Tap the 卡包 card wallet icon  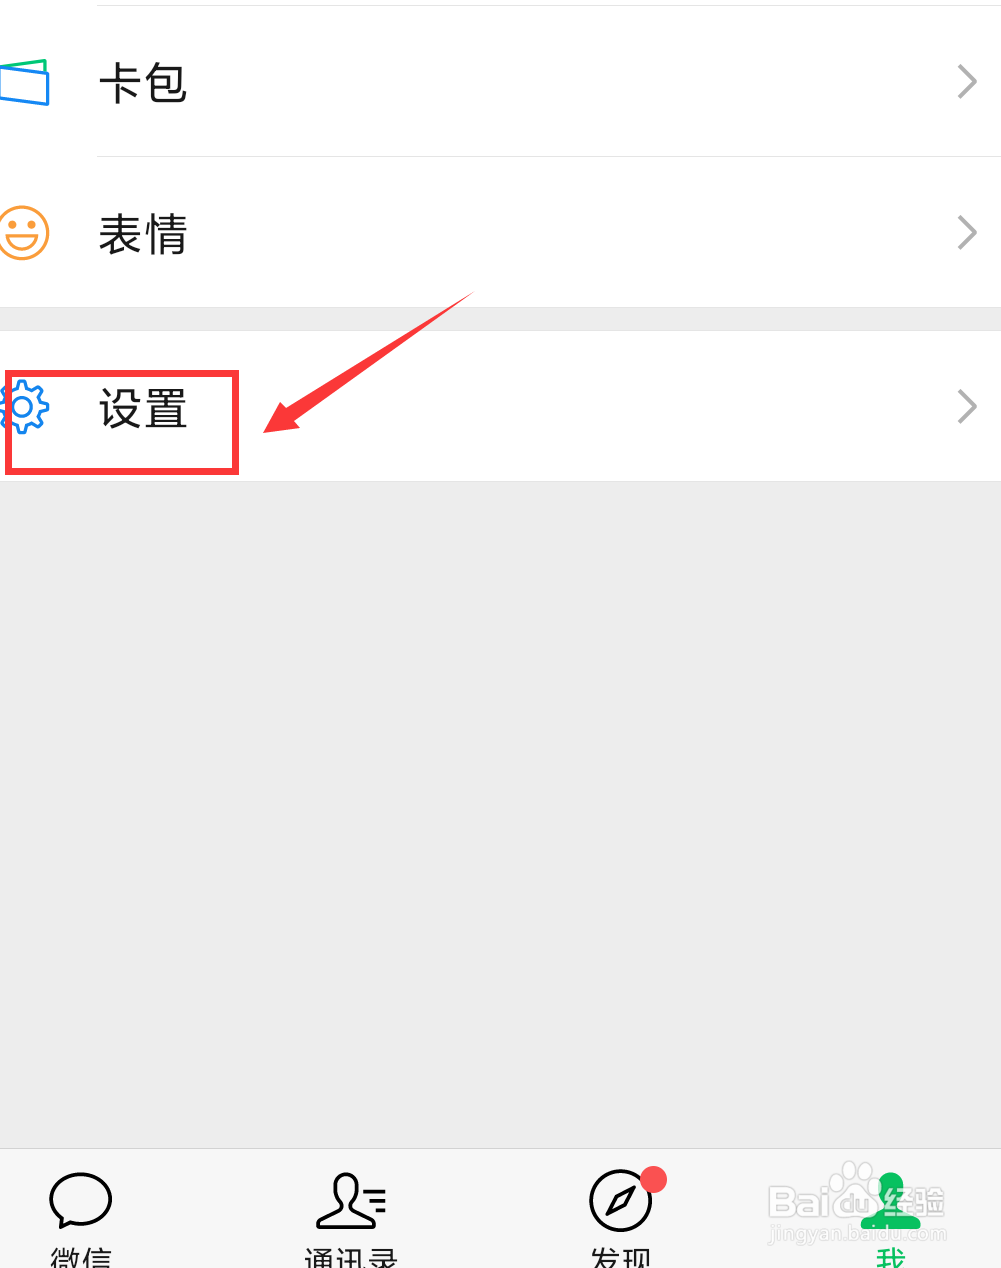pyautogui.click(x=24, y=82)
